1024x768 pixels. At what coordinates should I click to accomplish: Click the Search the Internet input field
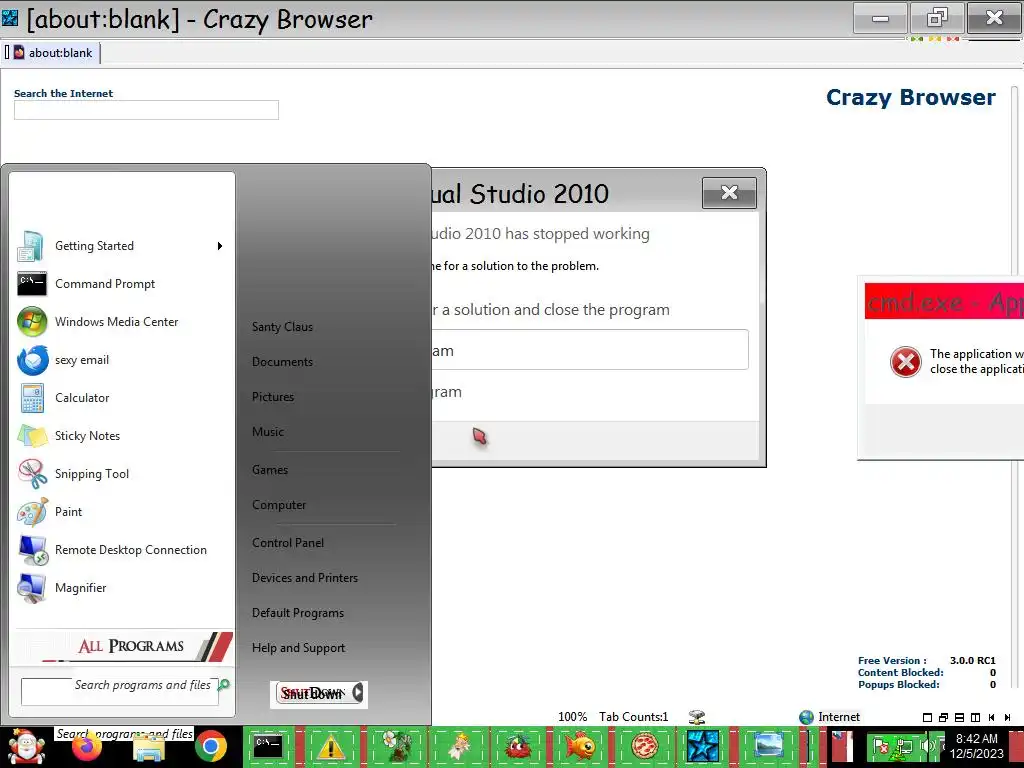[146, 110]
